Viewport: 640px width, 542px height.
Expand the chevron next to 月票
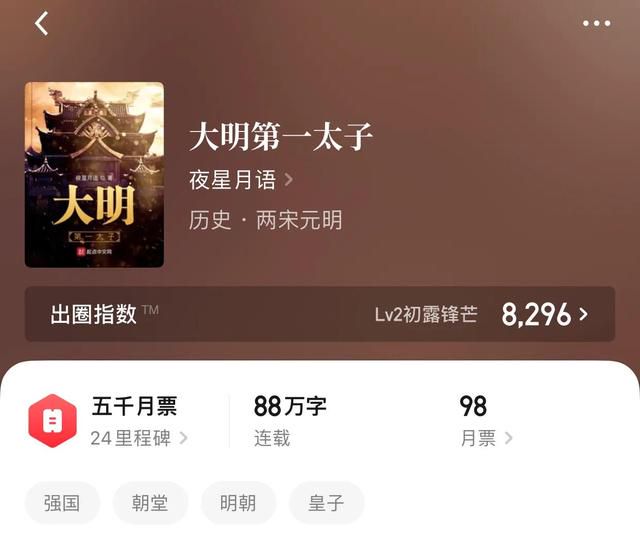[508, 438]
